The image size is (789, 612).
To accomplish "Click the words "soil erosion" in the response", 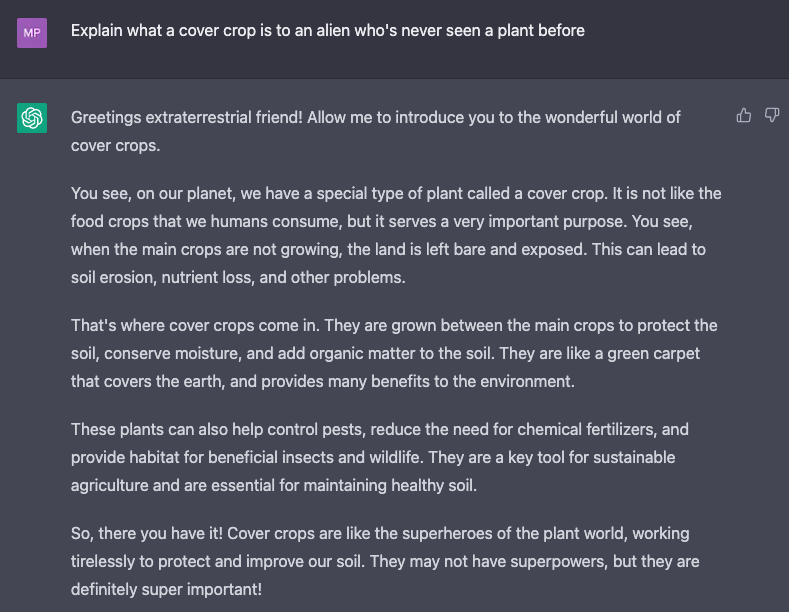I will click(x=118, y=277).
